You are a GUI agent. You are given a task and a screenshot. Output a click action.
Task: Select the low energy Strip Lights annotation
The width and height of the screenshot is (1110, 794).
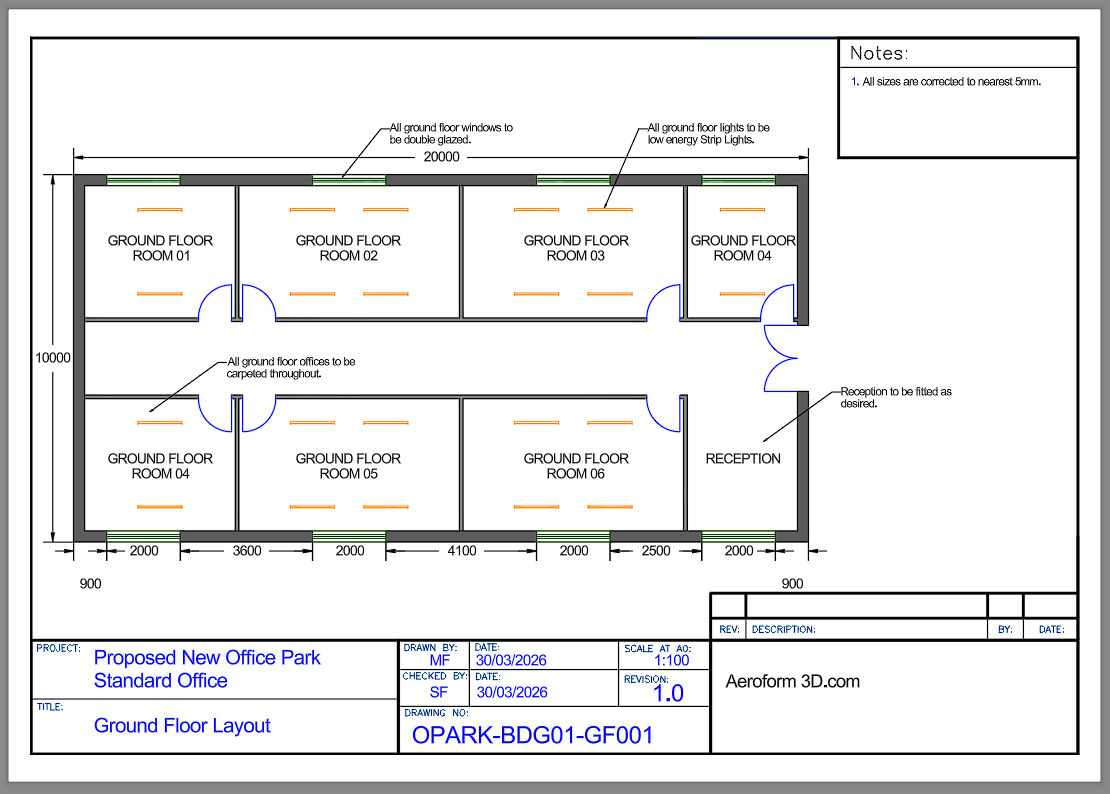coord(709,133)
